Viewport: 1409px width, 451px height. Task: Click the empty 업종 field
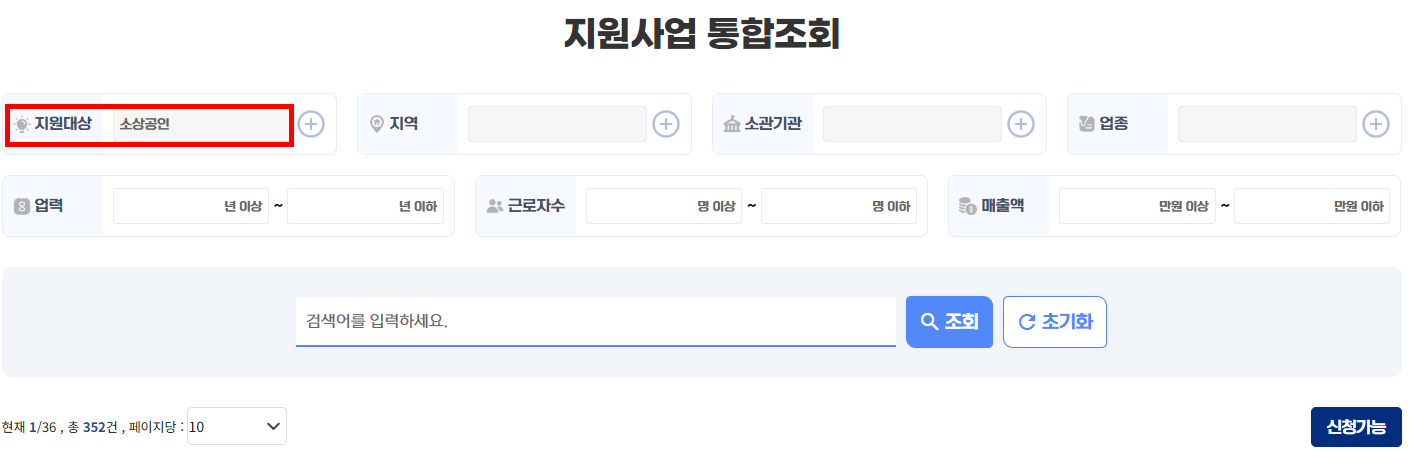point(1268,124)
